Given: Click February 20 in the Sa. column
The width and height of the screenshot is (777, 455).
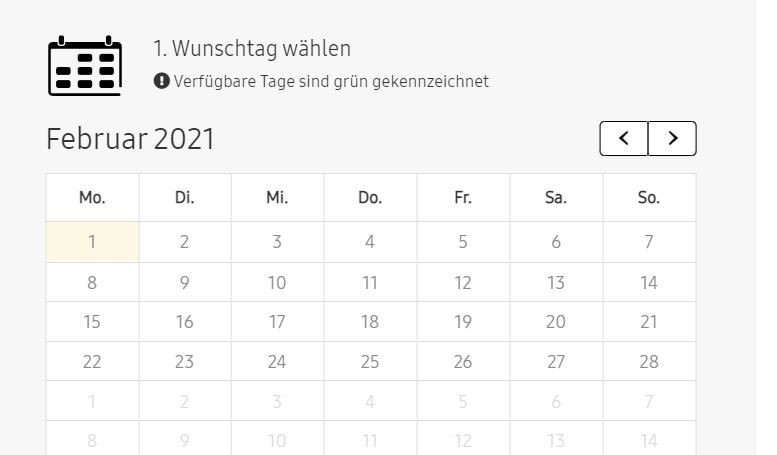Looking at the screenshot, I should click(x=556, y=322).
